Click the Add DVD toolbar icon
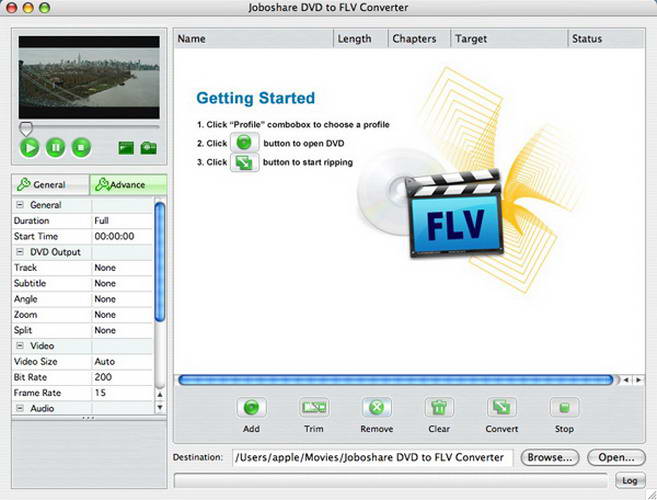Viewport: 657px width, 500px height. click(x=251, y=407)
